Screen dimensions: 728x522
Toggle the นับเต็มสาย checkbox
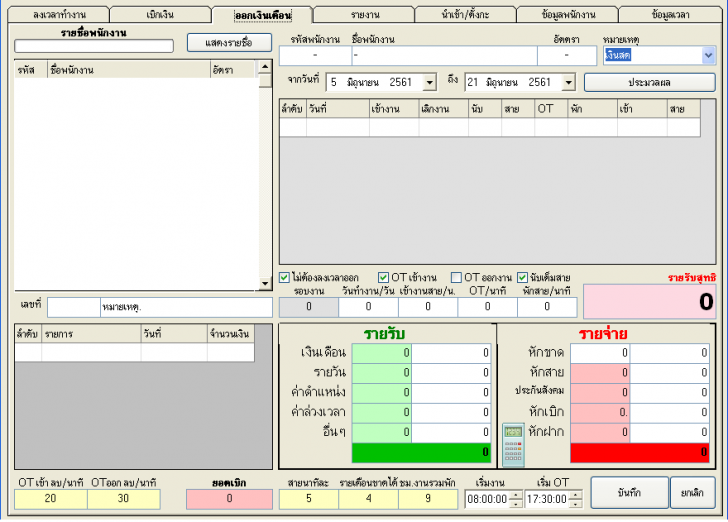tap(522, 278)
